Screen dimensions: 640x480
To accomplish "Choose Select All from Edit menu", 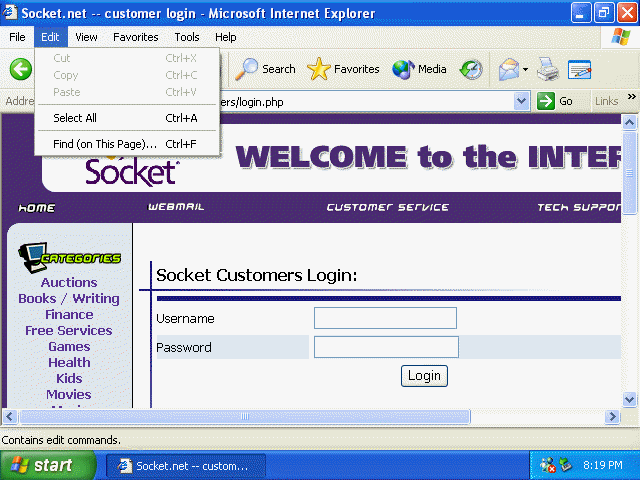I will [127, 118].
